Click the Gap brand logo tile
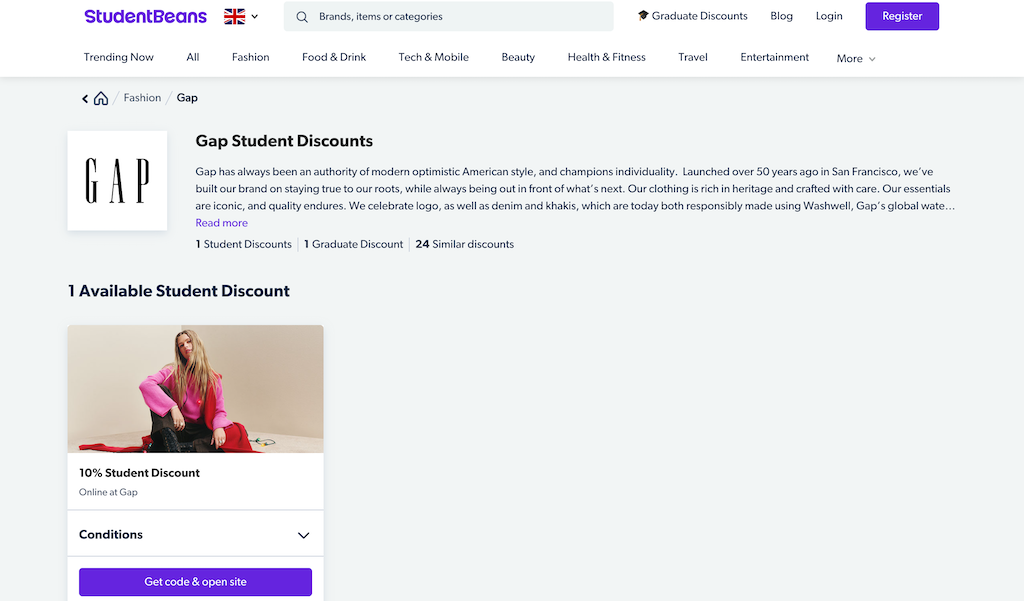1024x601 pixels. [117, 180]
